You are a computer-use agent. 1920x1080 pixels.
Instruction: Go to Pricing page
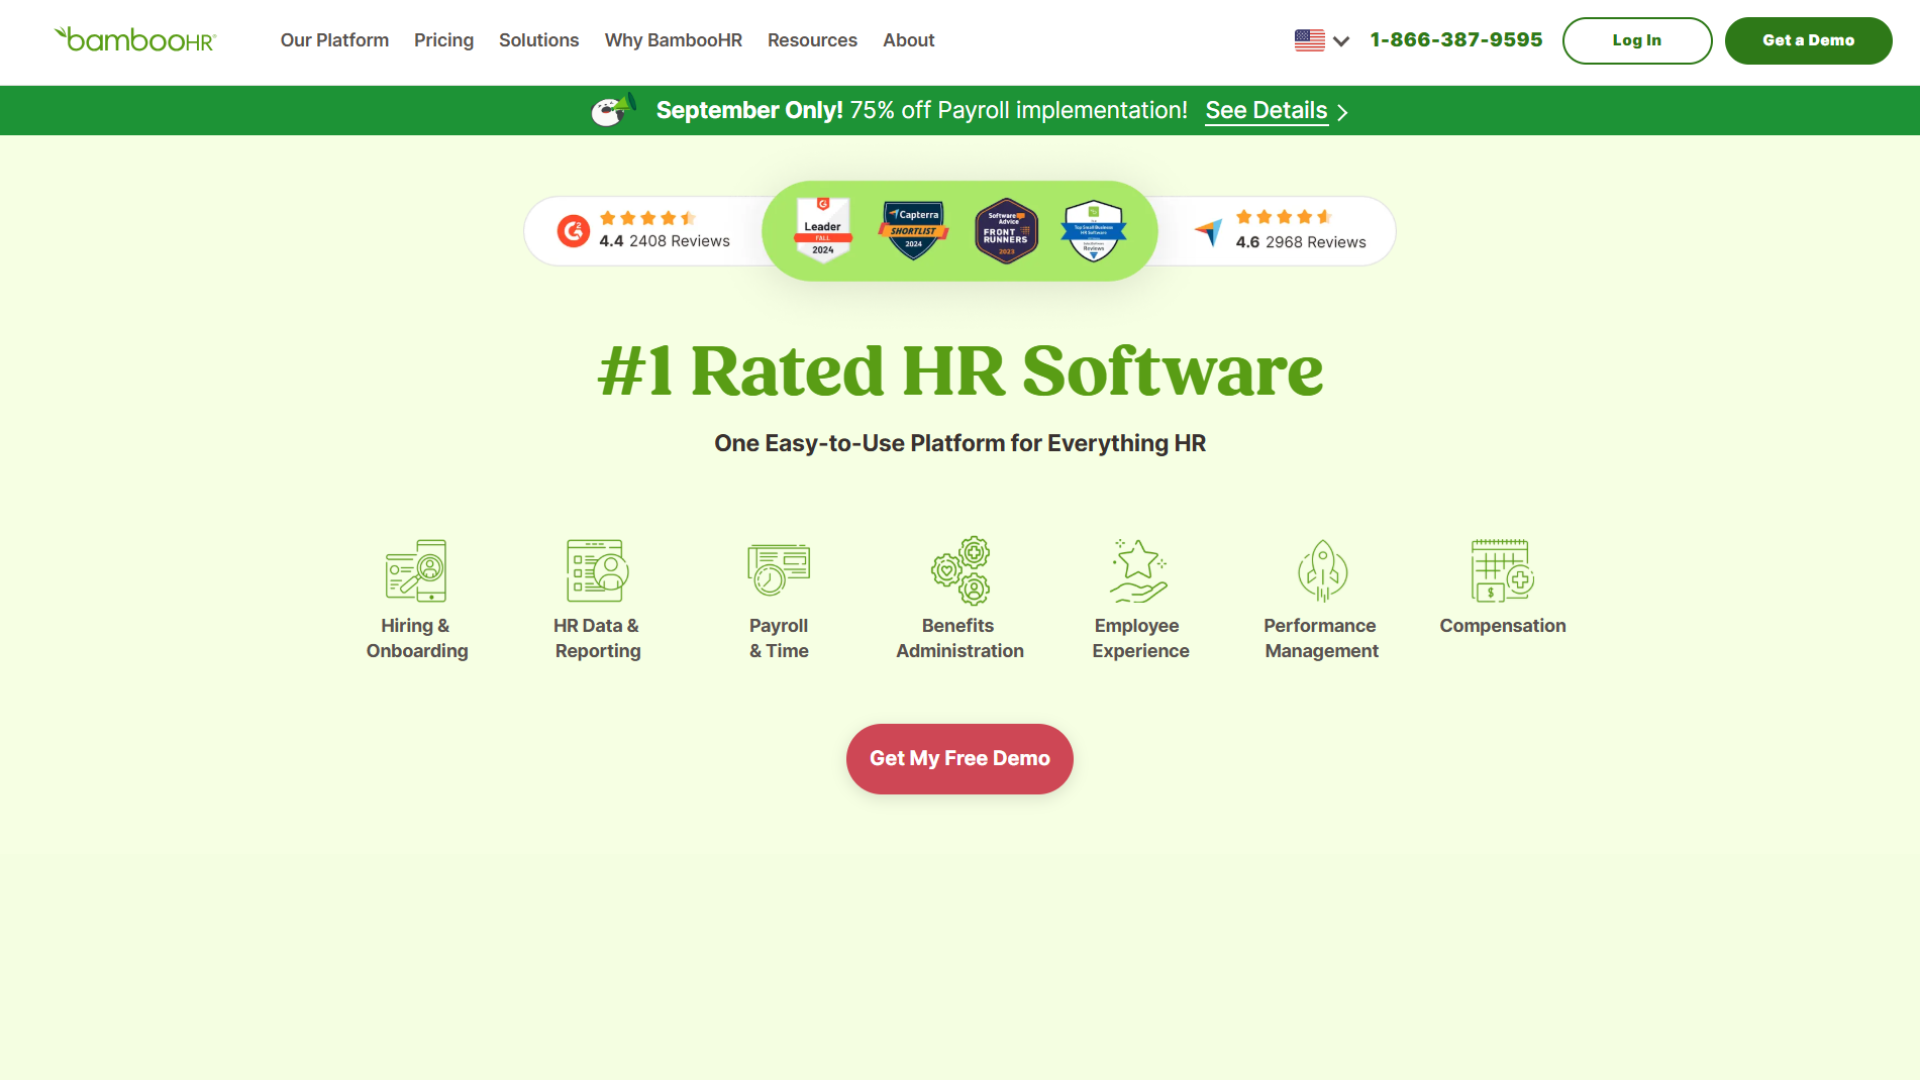pyautogui.click(x=444, y=40)
